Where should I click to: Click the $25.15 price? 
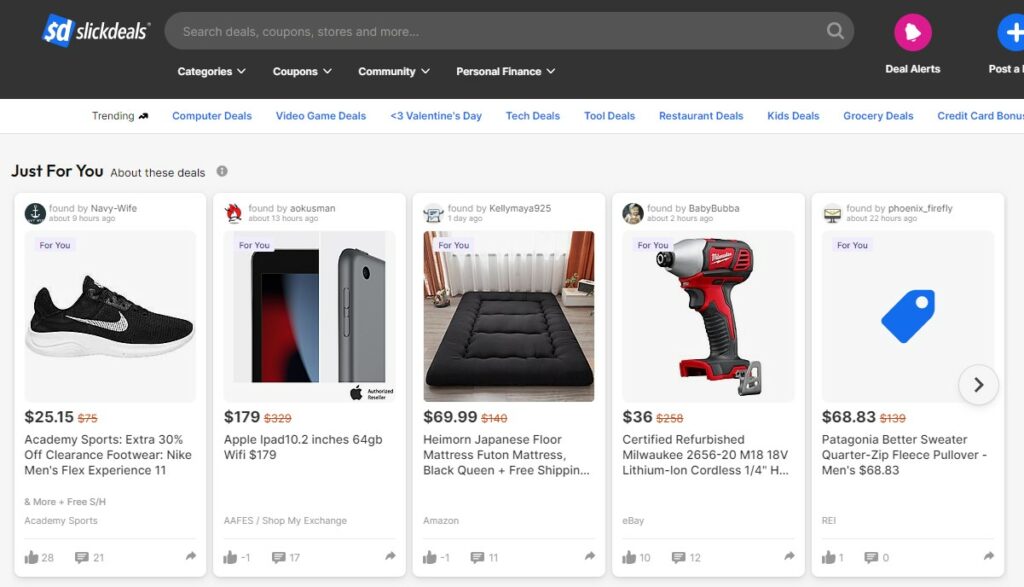tap(49, 417)
